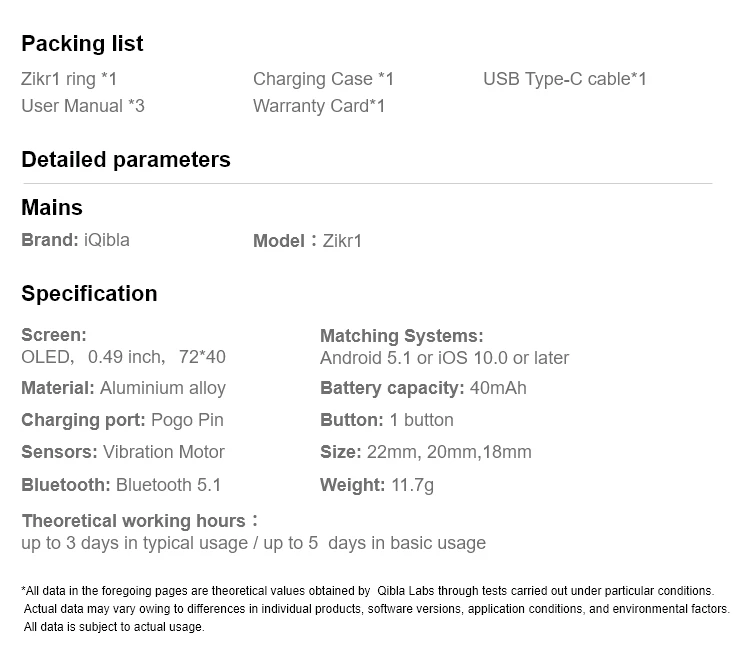The width and height of the screenshot is (750, 672).
Task: Click the Charging Case *1 entry
Action: [323, 79]
